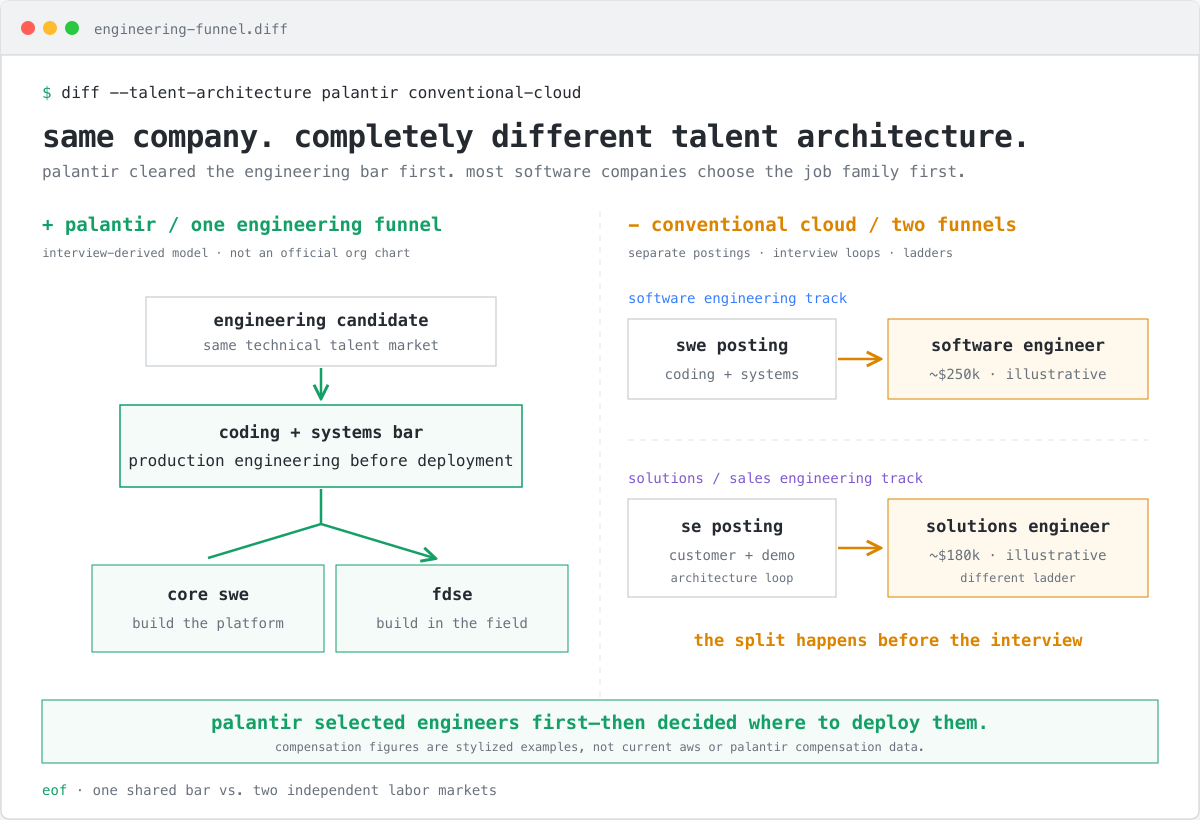This screenshot has width=1200, height=820.
Task: Click the 'engineering candidate' box
Action: click(x=321, y=331)
